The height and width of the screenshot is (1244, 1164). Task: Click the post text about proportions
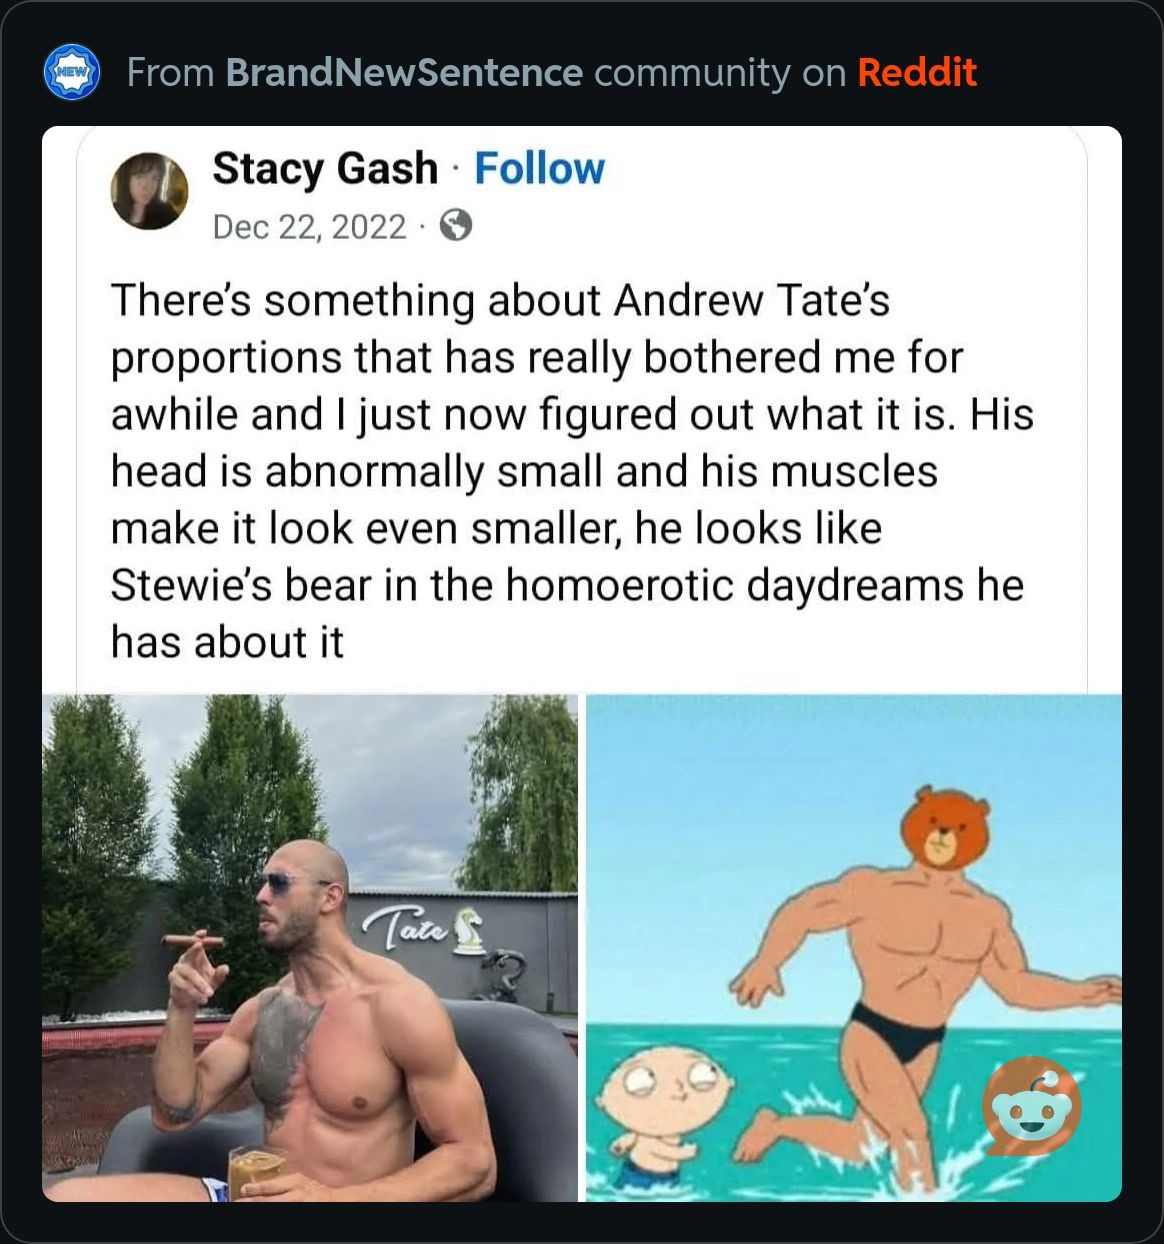(x=571, y=471)
